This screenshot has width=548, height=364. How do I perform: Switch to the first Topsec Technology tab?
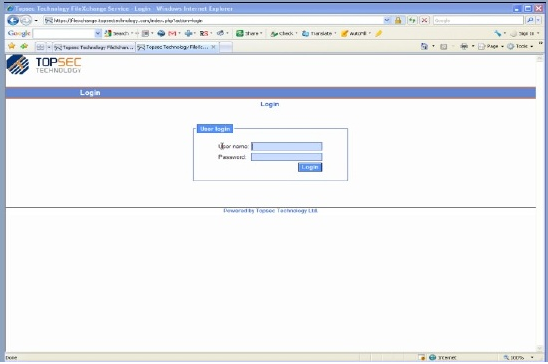pos(94,47)
